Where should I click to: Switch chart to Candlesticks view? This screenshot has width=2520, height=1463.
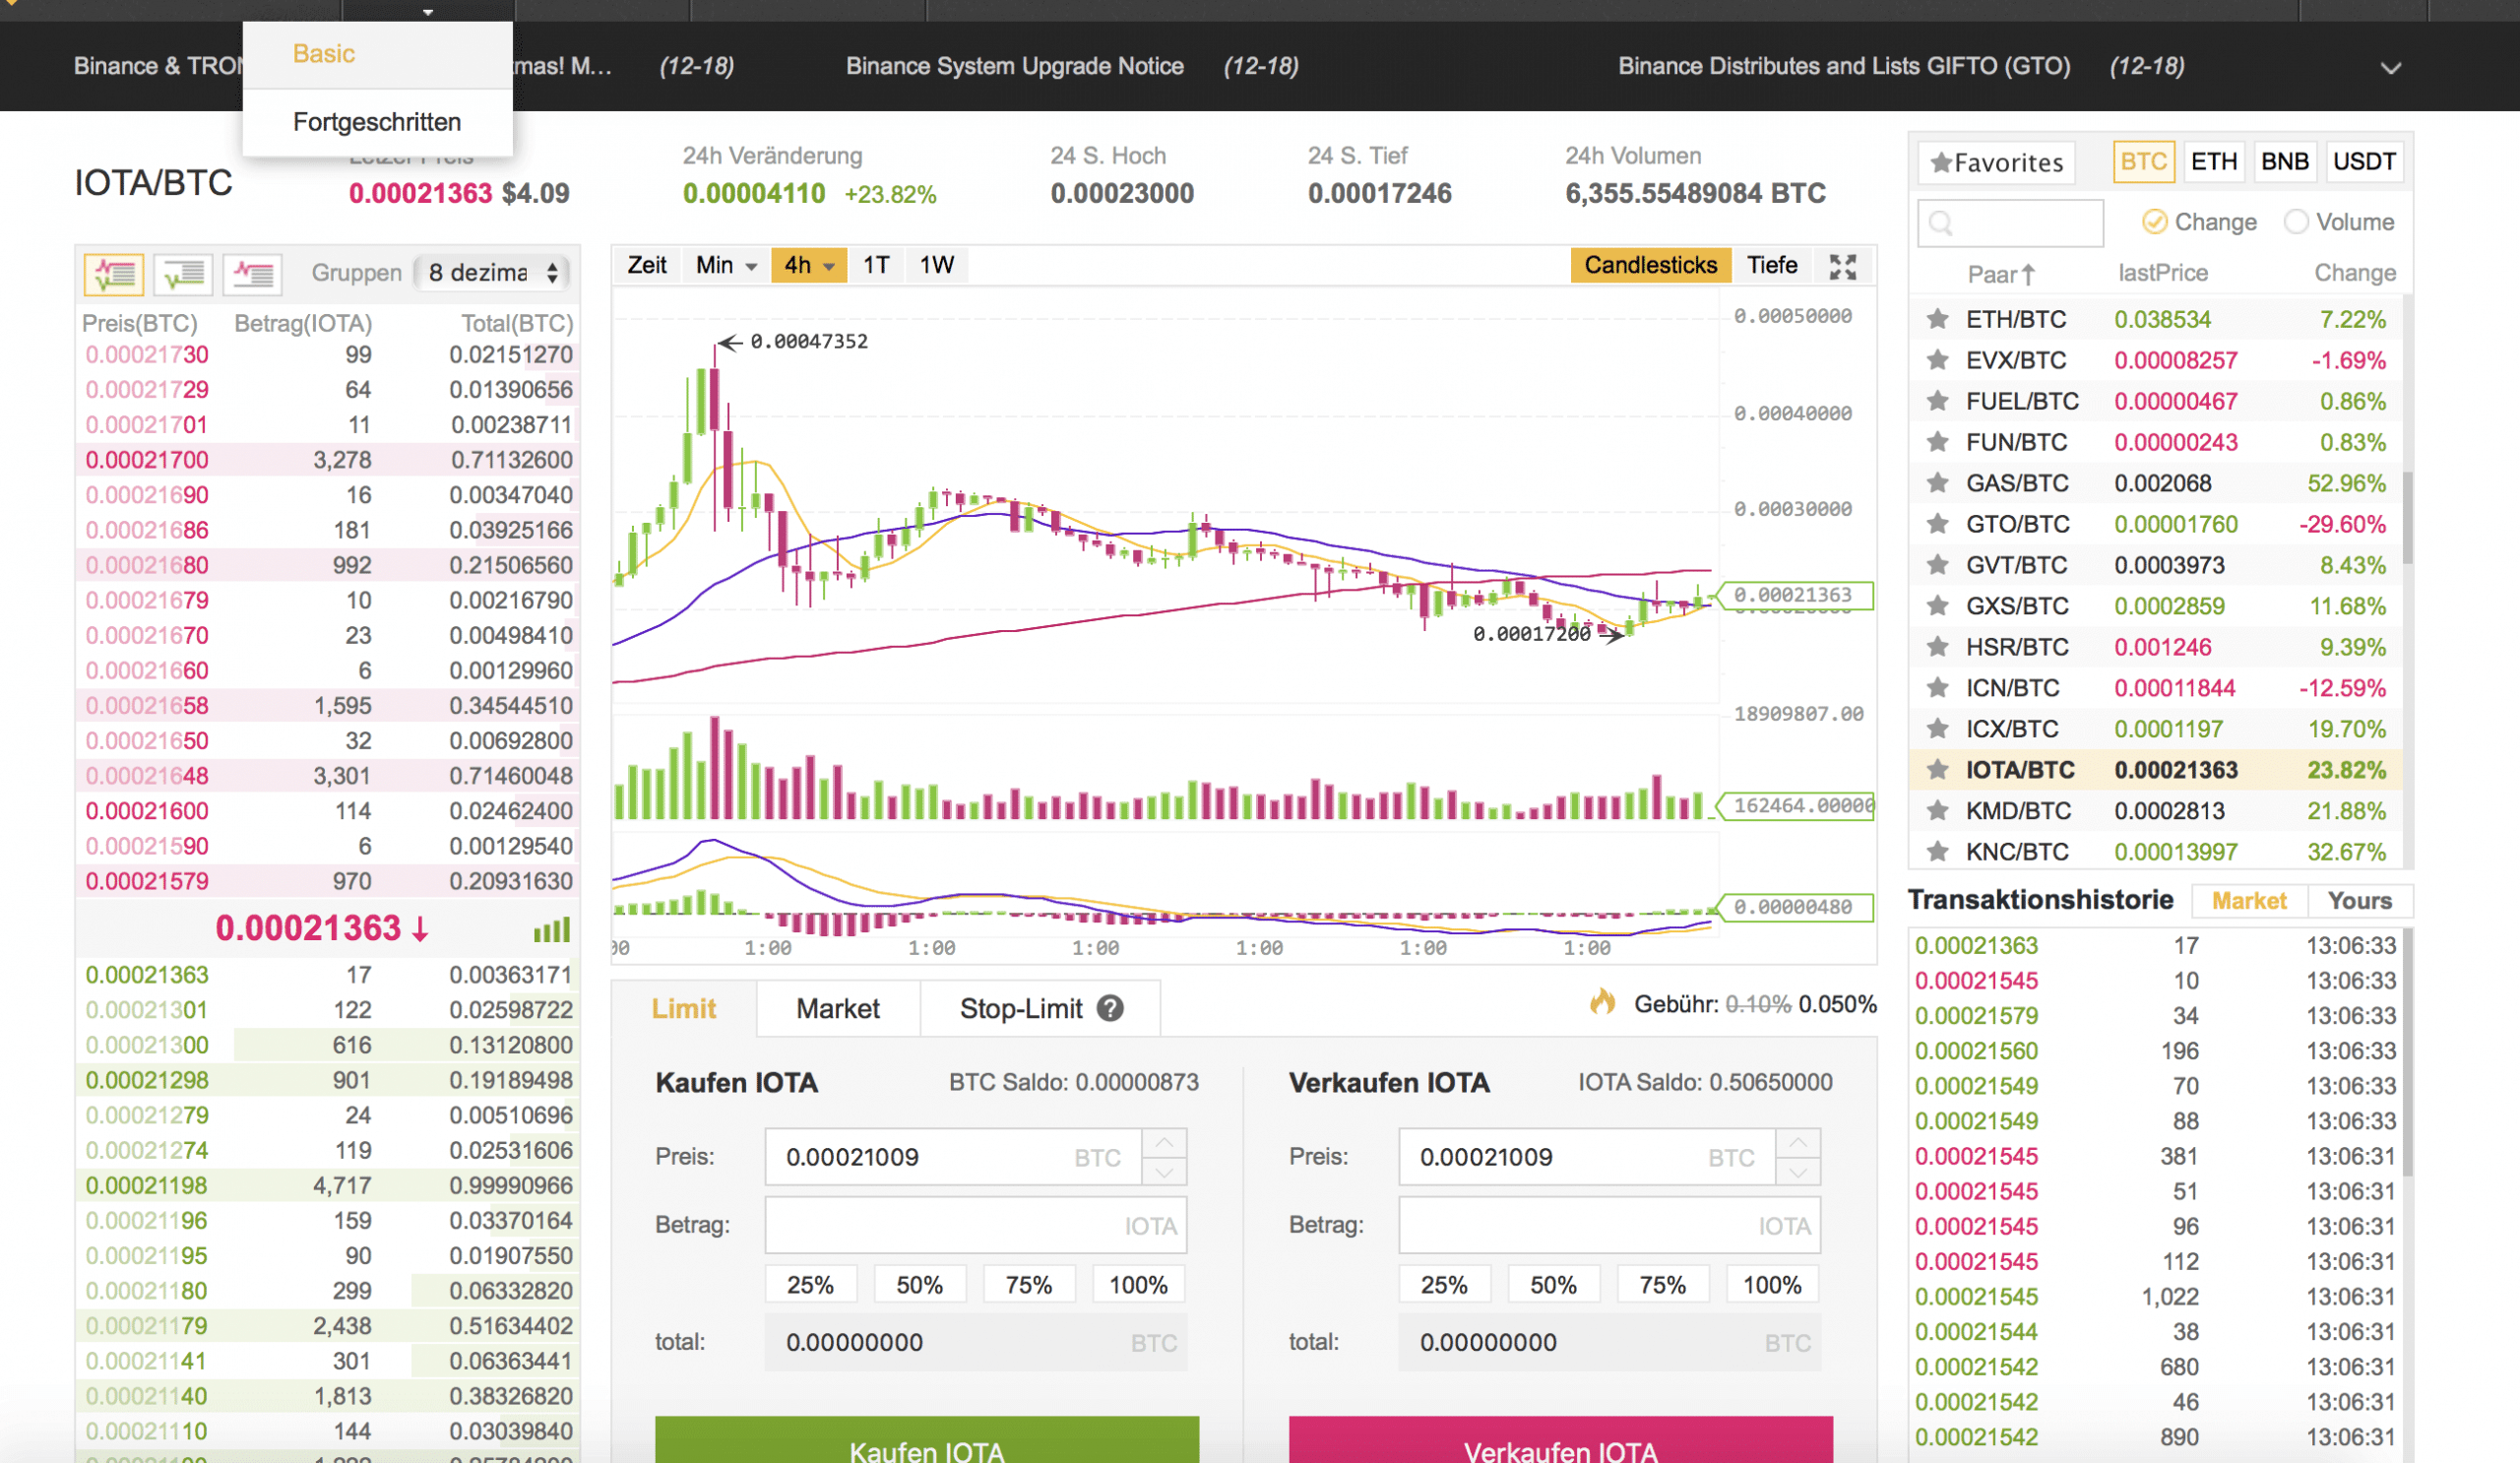(x=1650, y=265)
